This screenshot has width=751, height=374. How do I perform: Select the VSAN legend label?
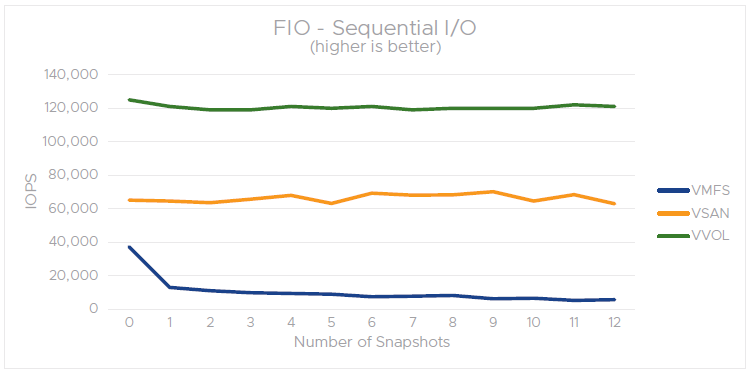tap(710, 213)
